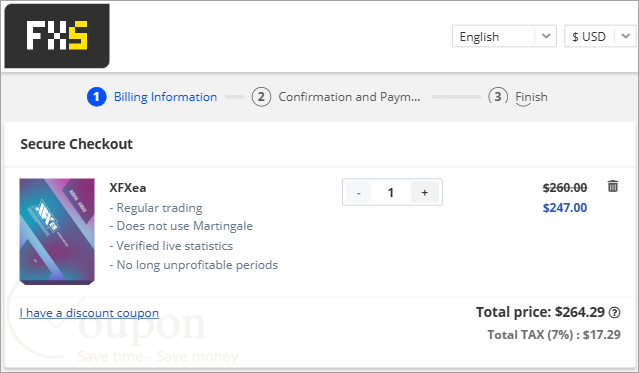Open the Total price help question-mark icon
Image resolution: width=639 pixels, height=373 pixels.
pos(615,313)
